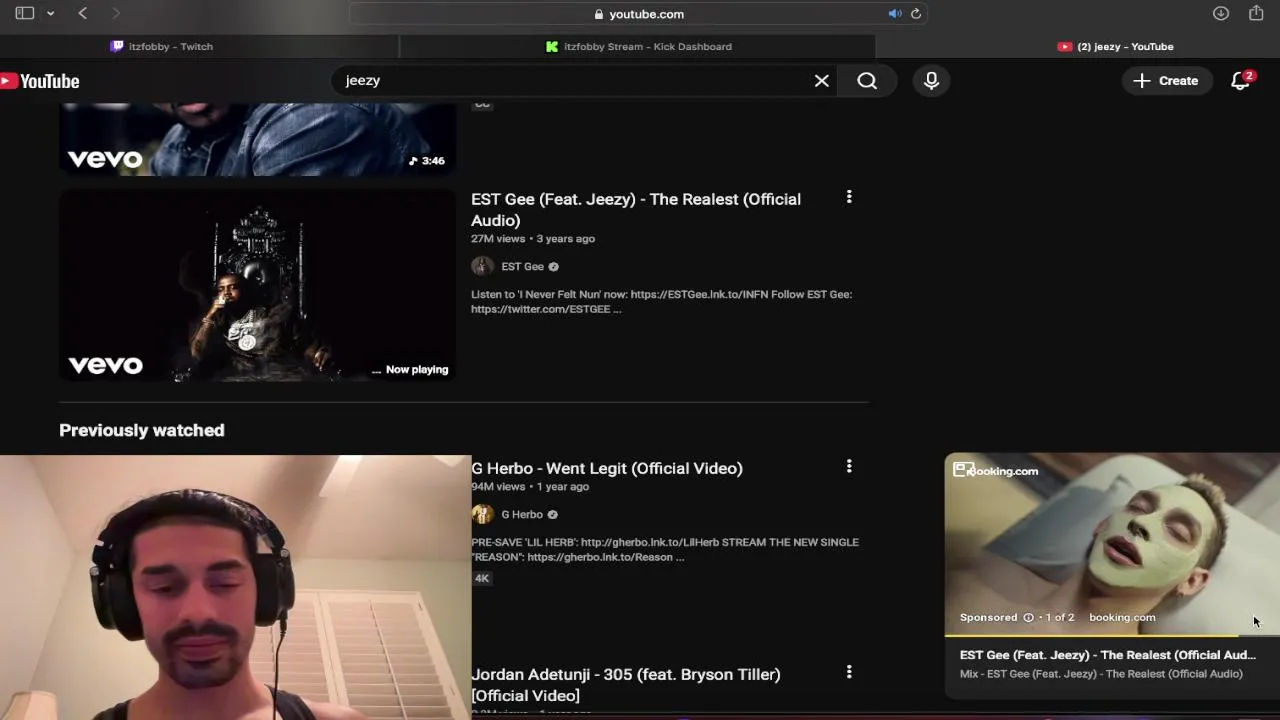
Task: Click EST Gee verified checkmark badge
Action: [x=553, y=267]
